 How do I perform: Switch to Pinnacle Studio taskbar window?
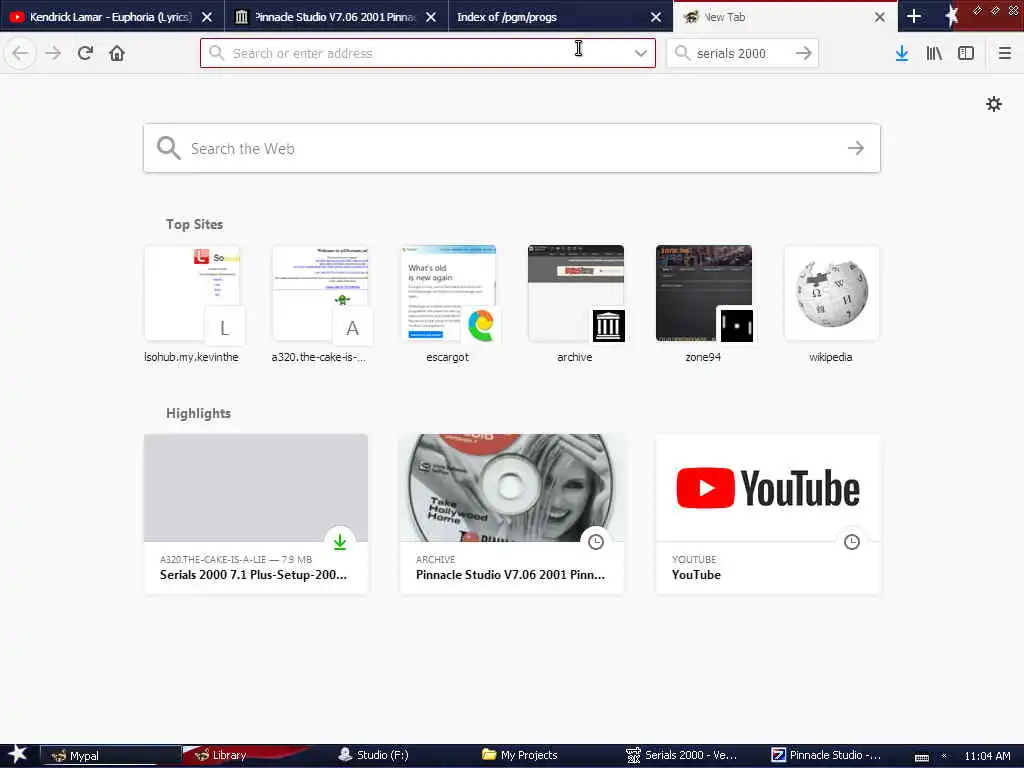pos(827,756)
